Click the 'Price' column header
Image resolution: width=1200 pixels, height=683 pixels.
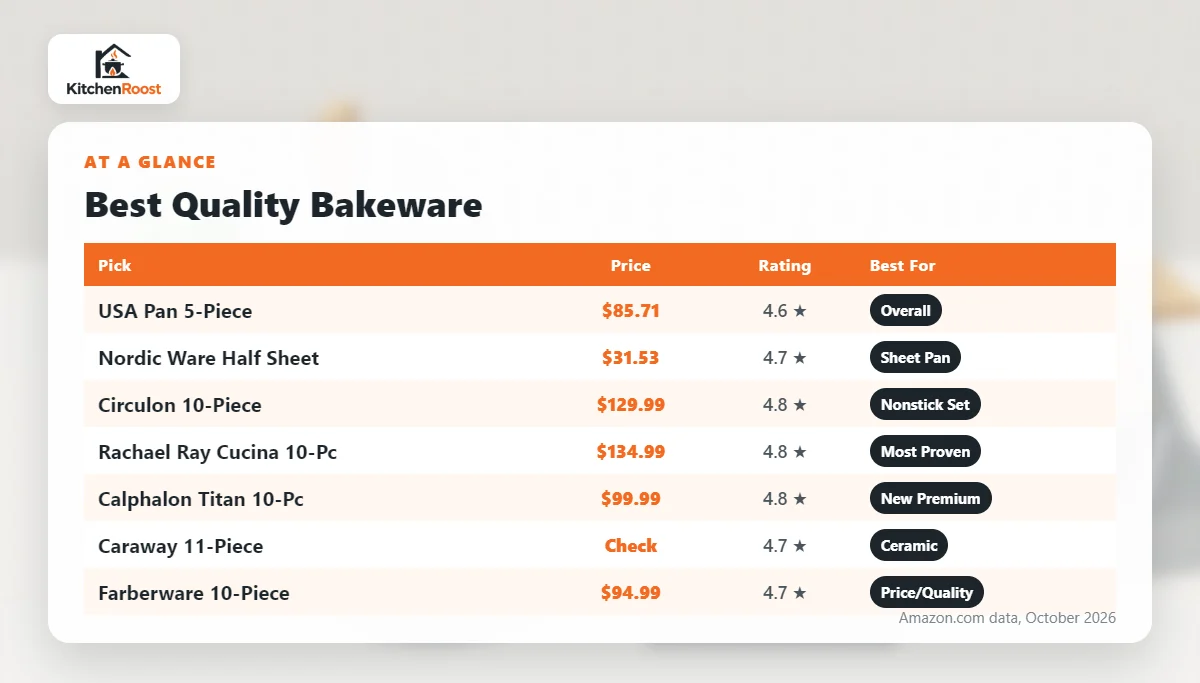point(631,266)
